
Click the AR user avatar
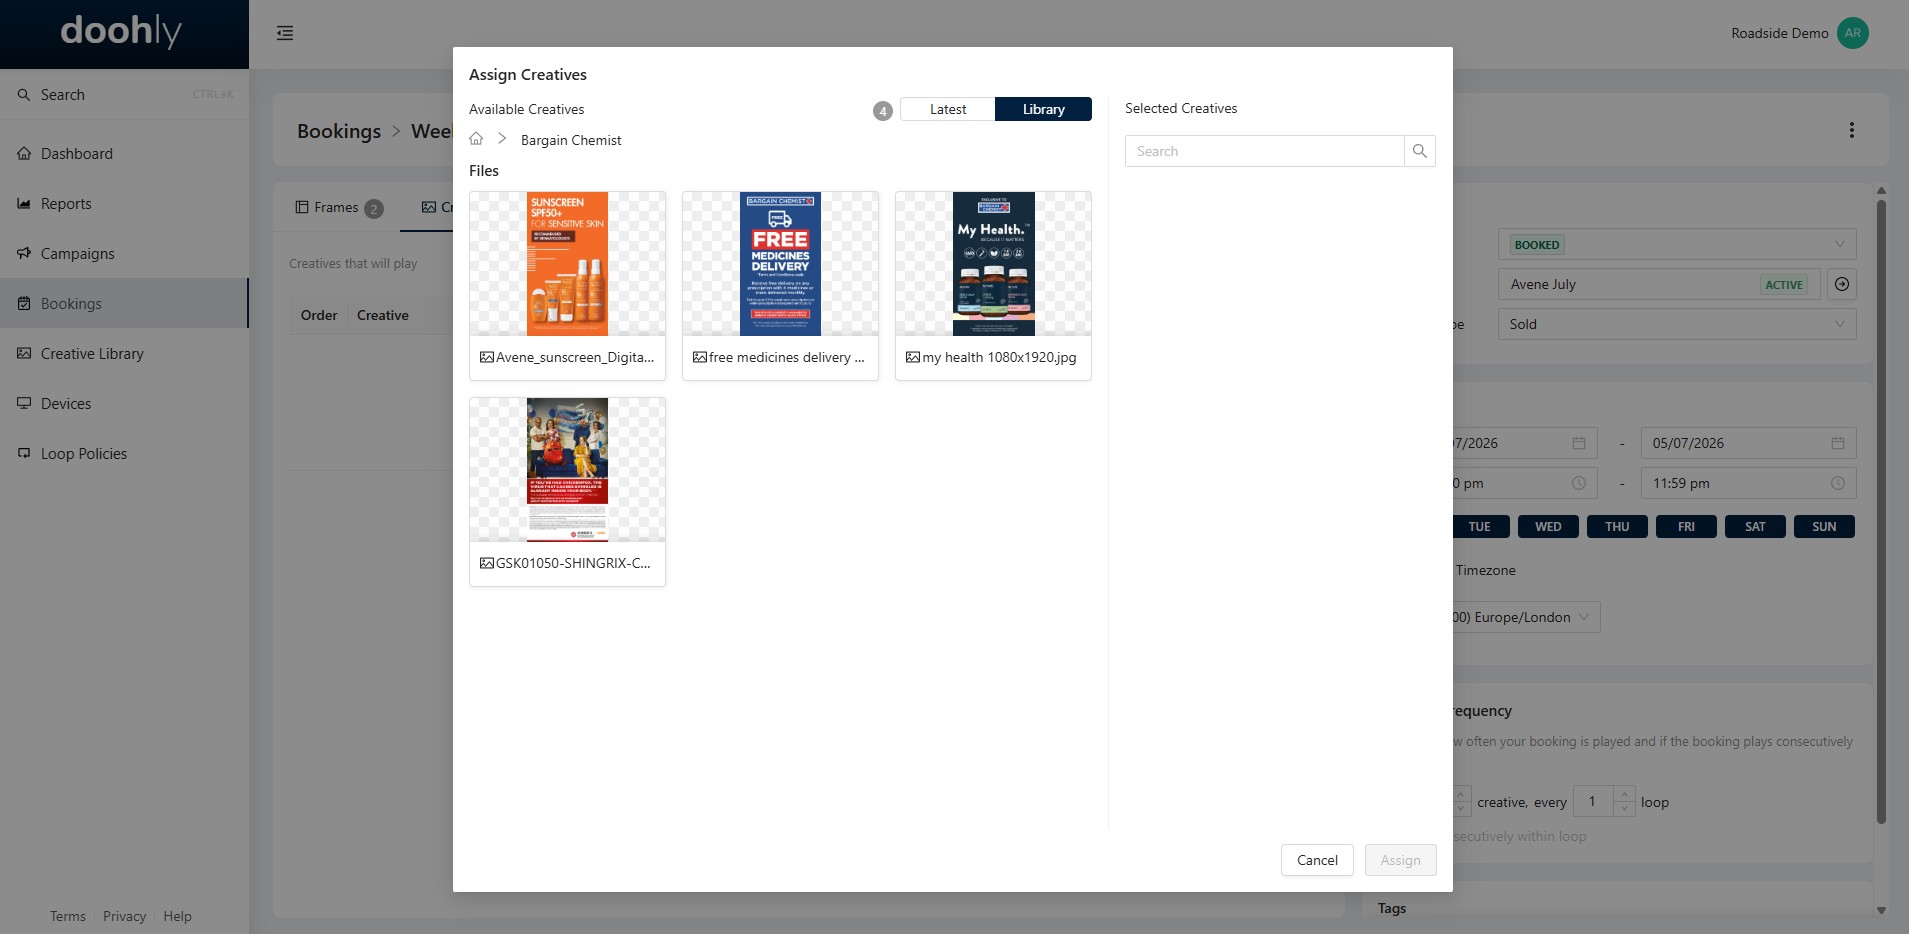1853,33
